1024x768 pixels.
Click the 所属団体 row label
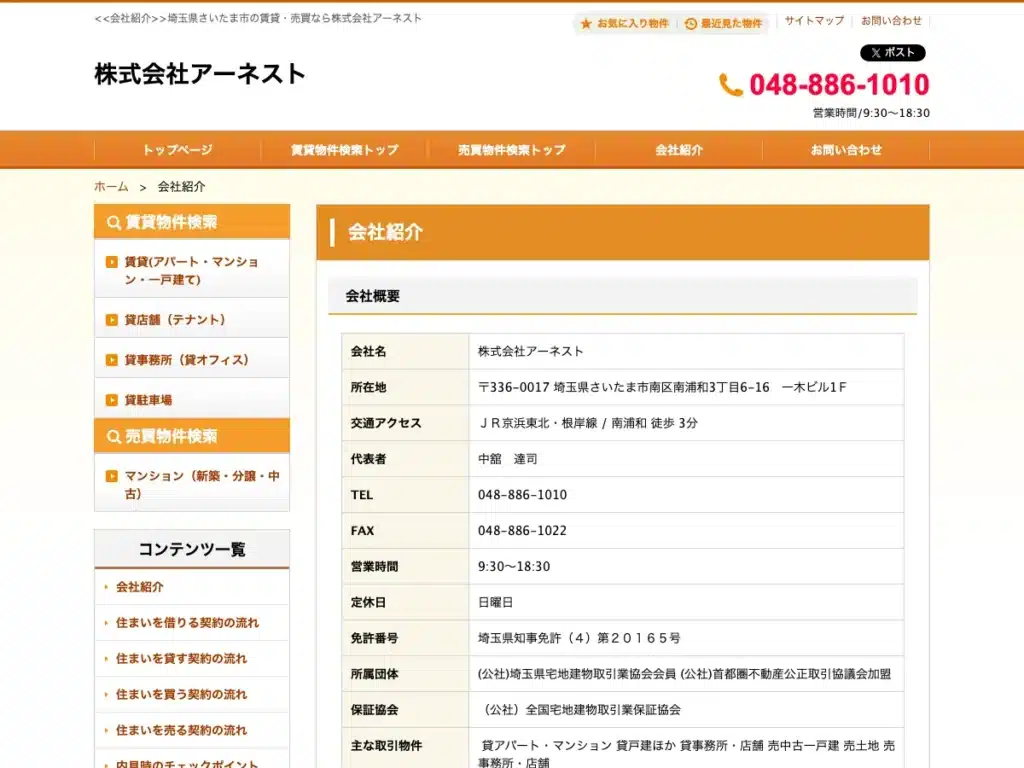click(374, 675)
